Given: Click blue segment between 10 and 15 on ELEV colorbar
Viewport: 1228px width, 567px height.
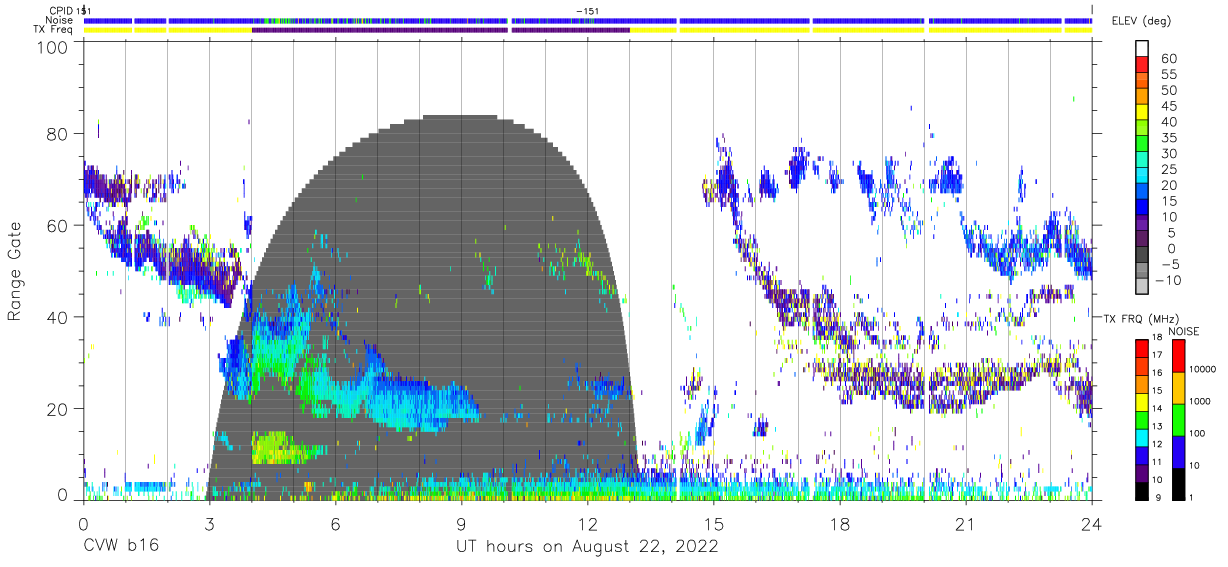Looking at the screenshot, I should coord(1142,207).
